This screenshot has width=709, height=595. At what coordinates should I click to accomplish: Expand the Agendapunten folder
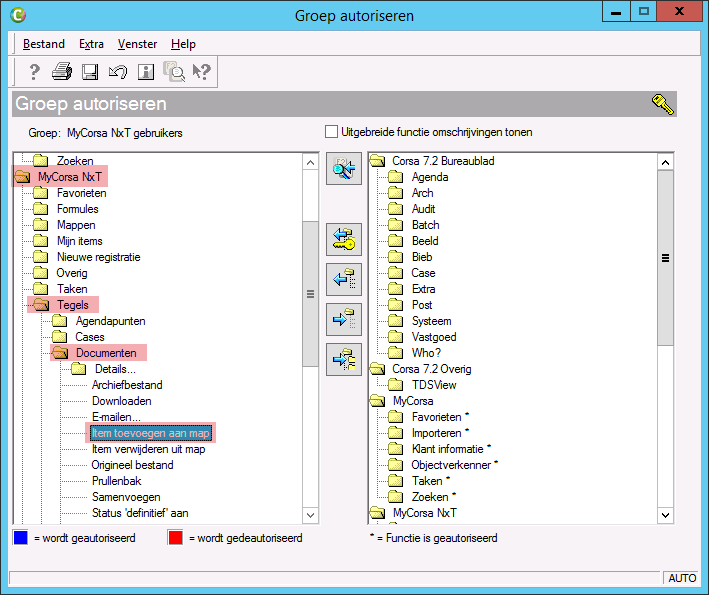pyautogui.click(x=60, y=321)
